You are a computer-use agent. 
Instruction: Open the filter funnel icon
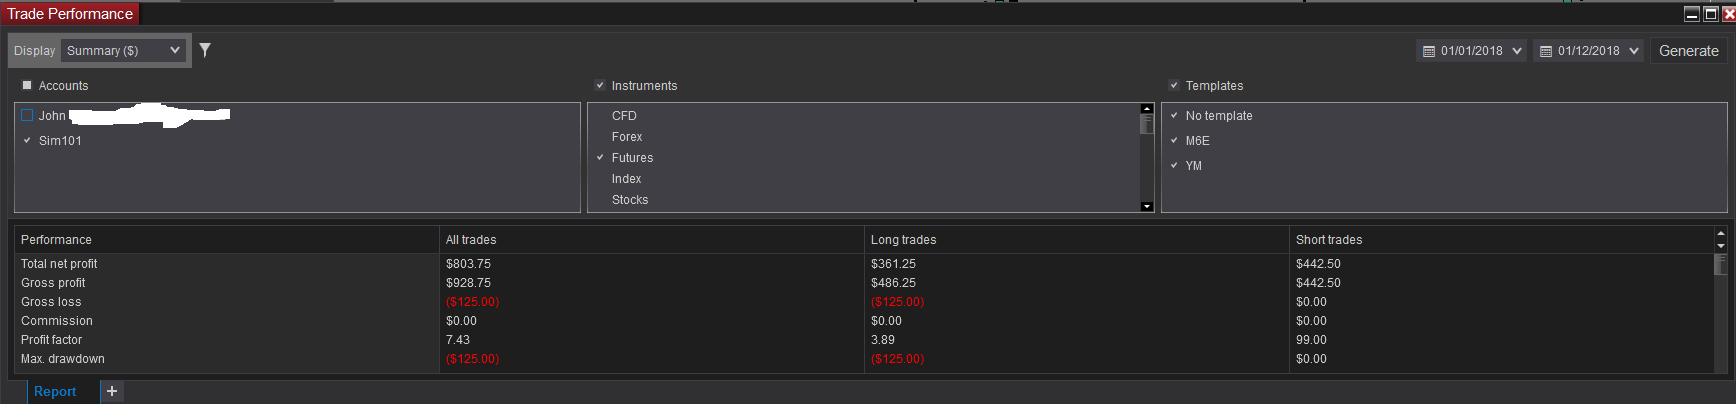[x=205, y=50]
